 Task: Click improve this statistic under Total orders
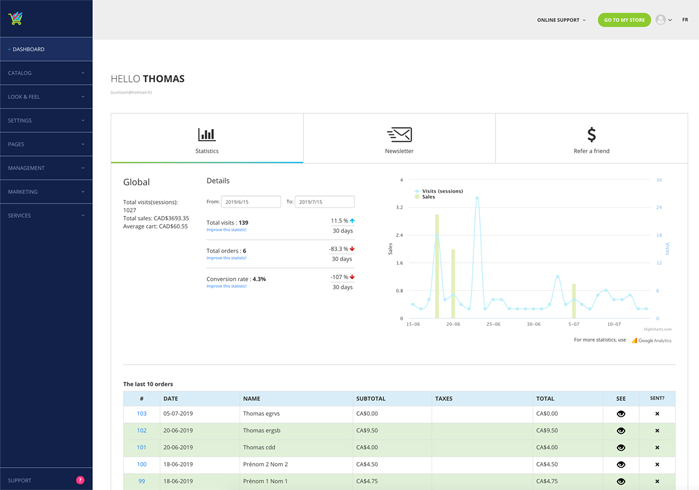tap(226, 258)
